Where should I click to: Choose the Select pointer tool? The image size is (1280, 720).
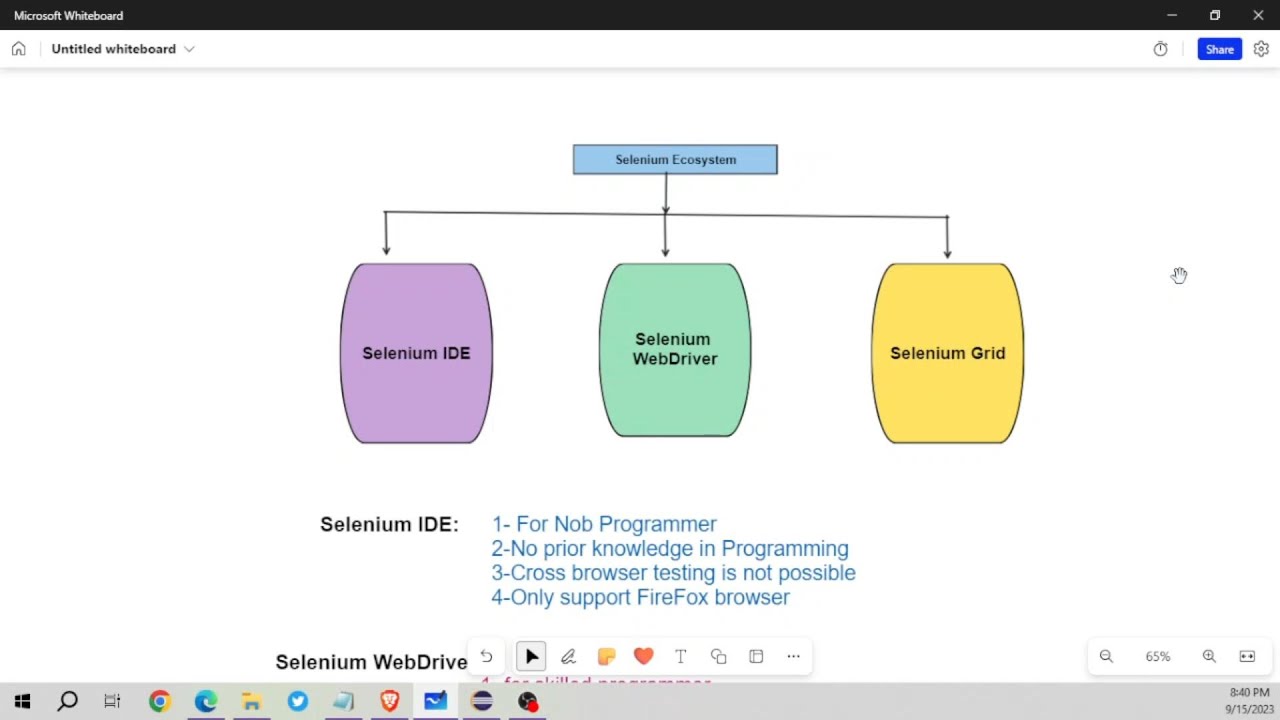531,657
